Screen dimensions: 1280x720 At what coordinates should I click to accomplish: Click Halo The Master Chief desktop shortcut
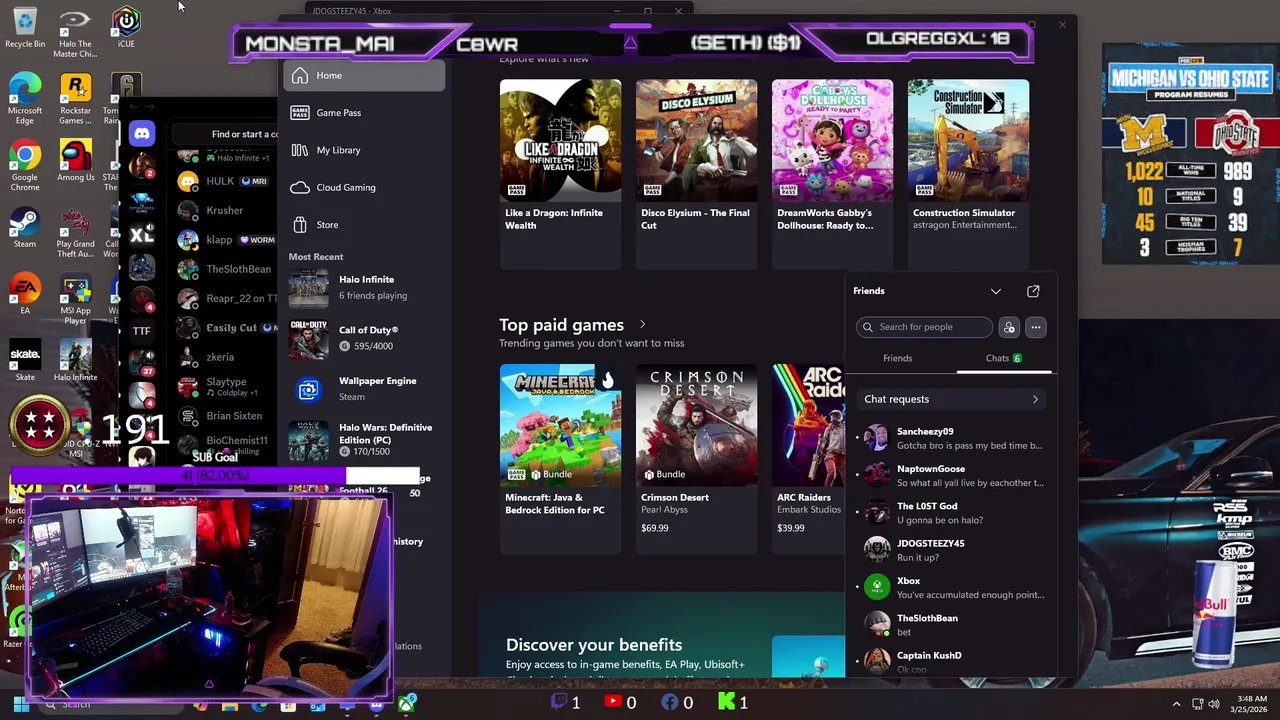[x=75, y=33]
